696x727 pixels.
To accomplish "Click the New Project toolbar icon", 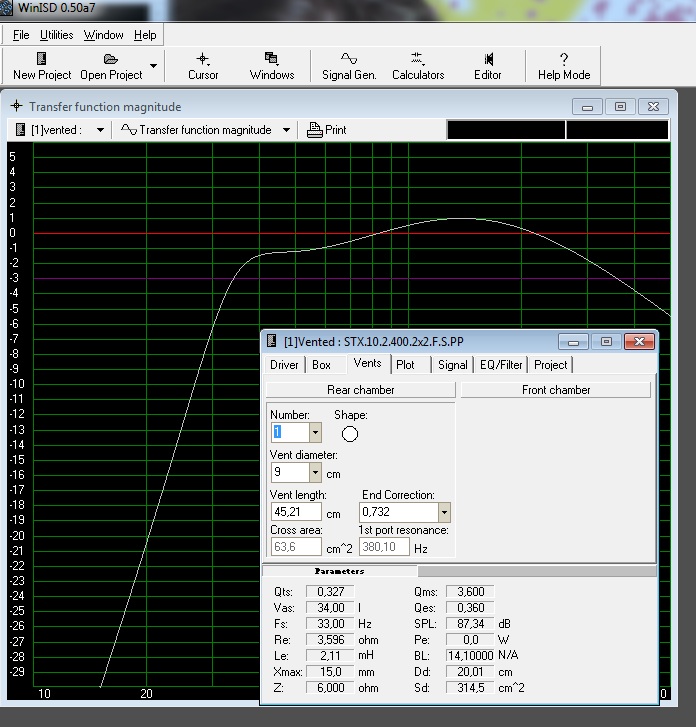I will (x=42, y=60).
